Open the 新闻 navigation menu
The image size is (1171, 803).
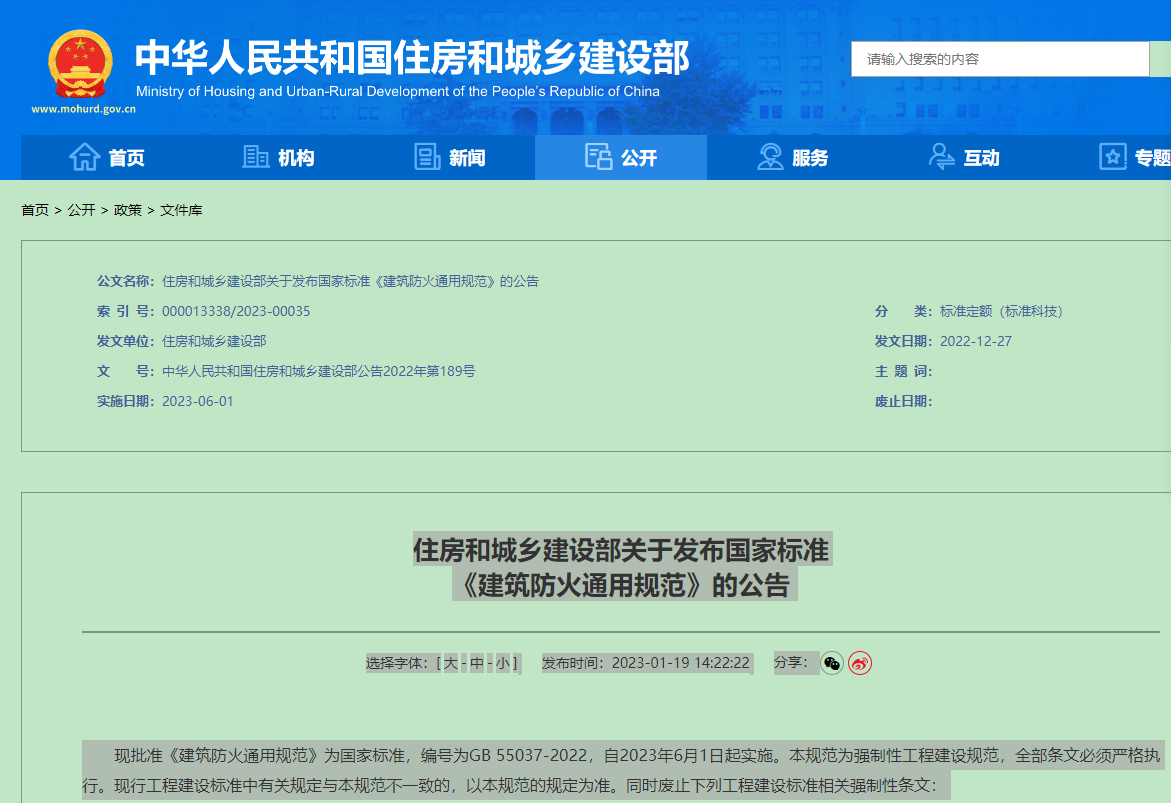click(x=467, y=158)
